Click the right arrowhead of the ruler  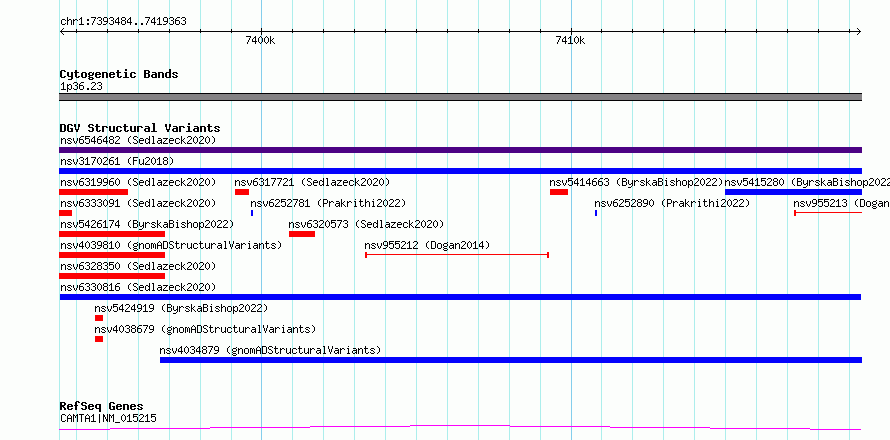[x=859, y=32]
